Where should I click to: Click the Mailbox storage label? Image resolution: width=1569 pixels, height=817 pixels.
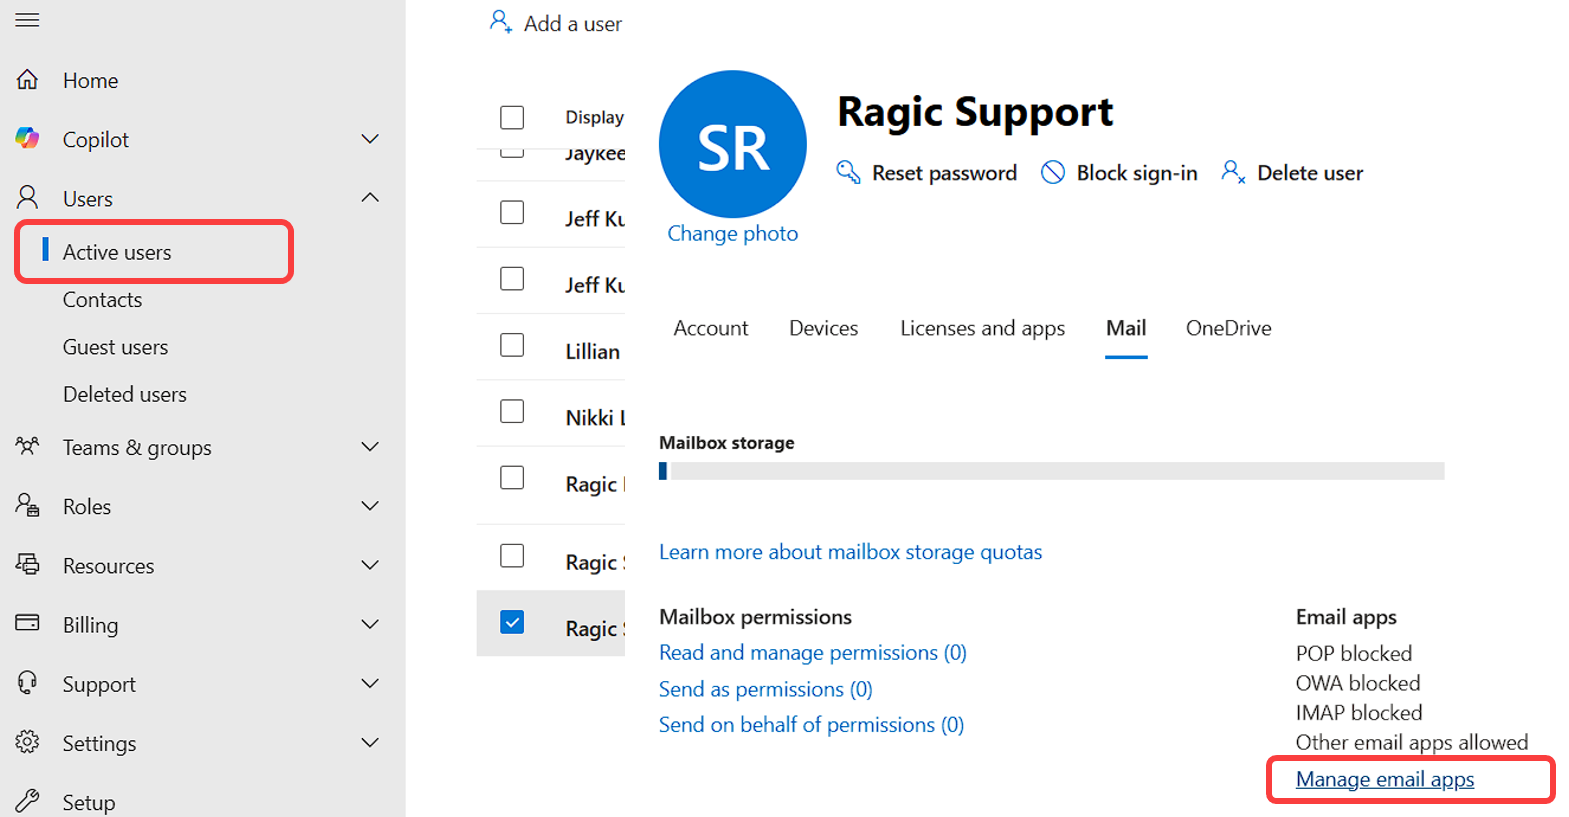pyautogui.click(x=727, y=443)
